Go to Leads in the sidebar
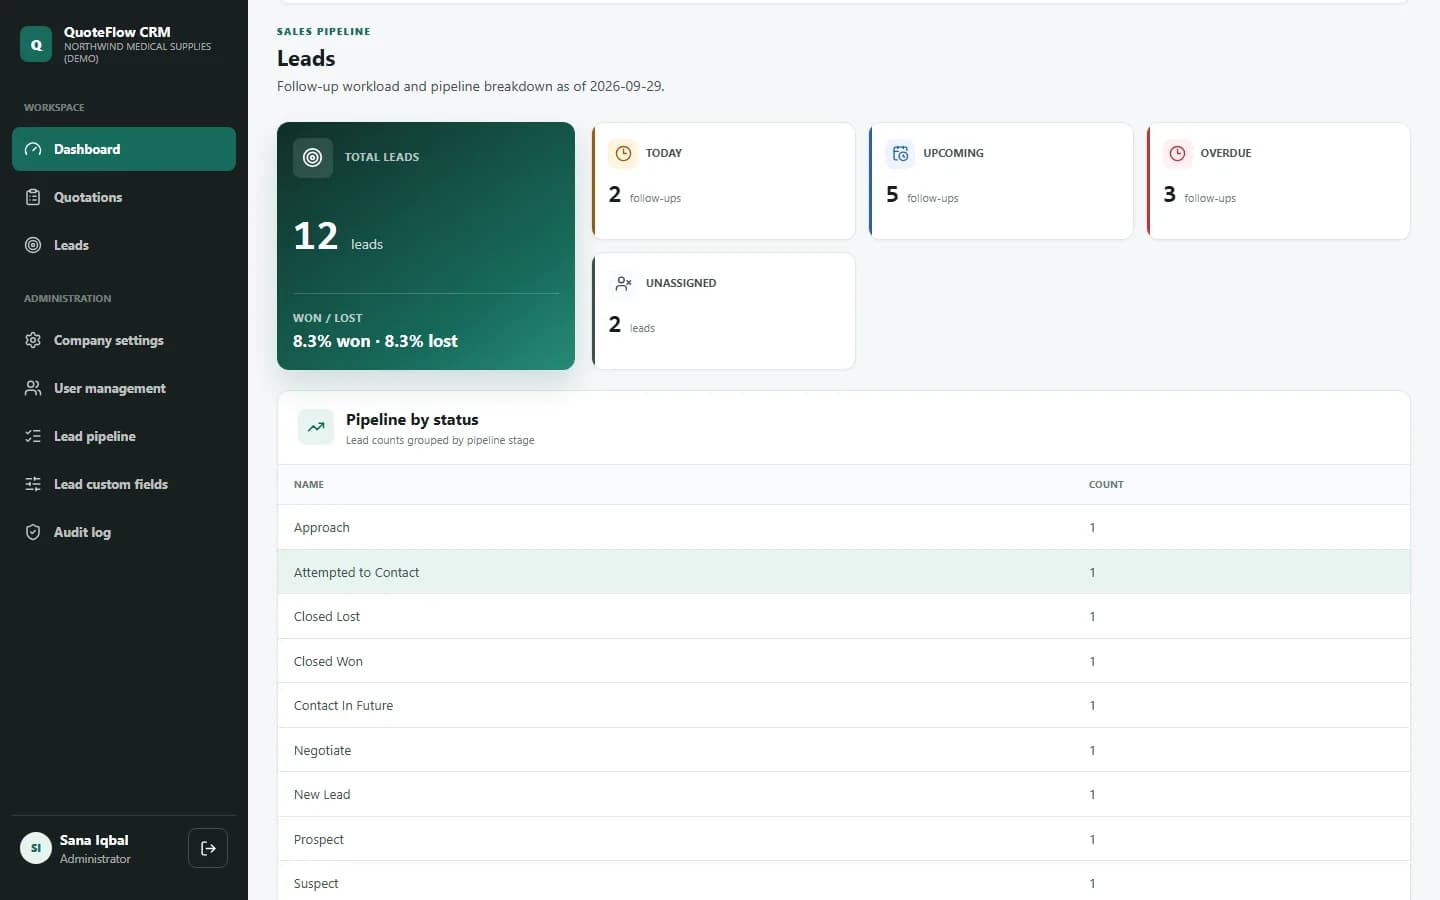Viewport: 1440px width, 900px height. tap(124, 245)
